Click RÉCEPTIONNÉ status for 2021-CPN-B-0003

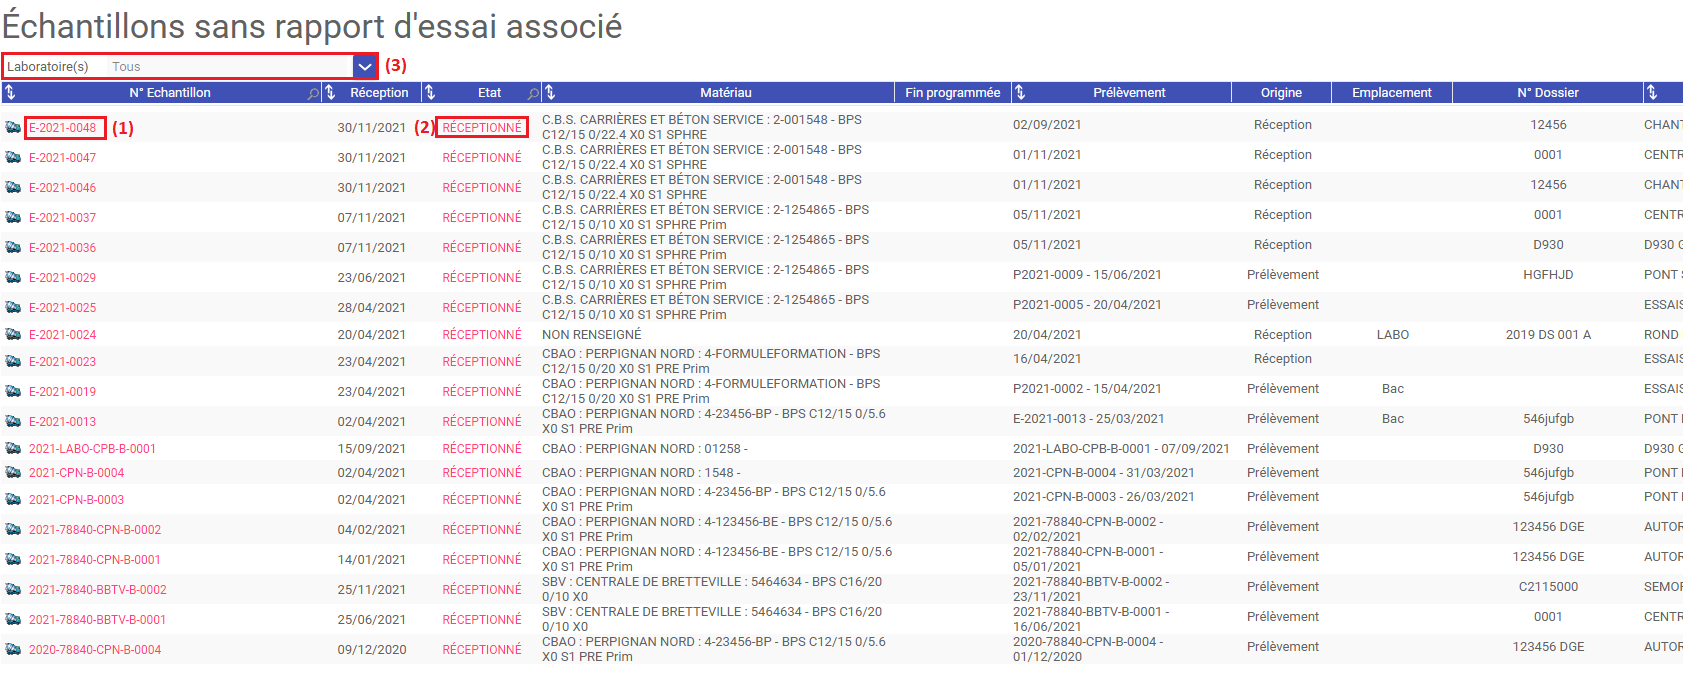(482, 500)
